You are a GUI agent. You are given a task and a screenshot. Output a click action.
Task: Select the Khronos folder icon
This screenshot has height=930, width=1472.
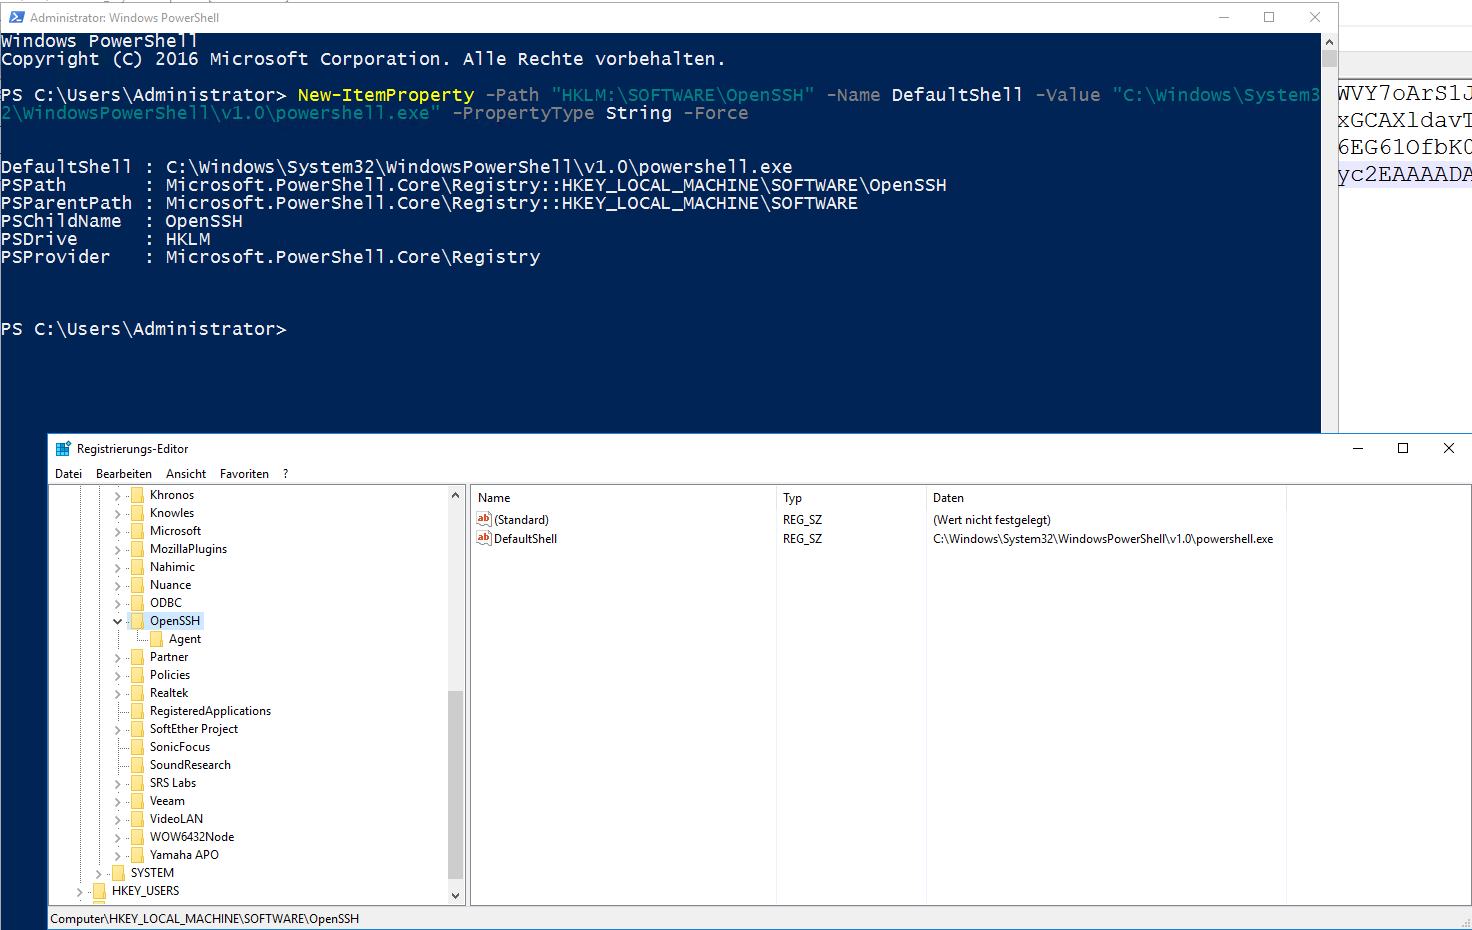coord(138,495)
